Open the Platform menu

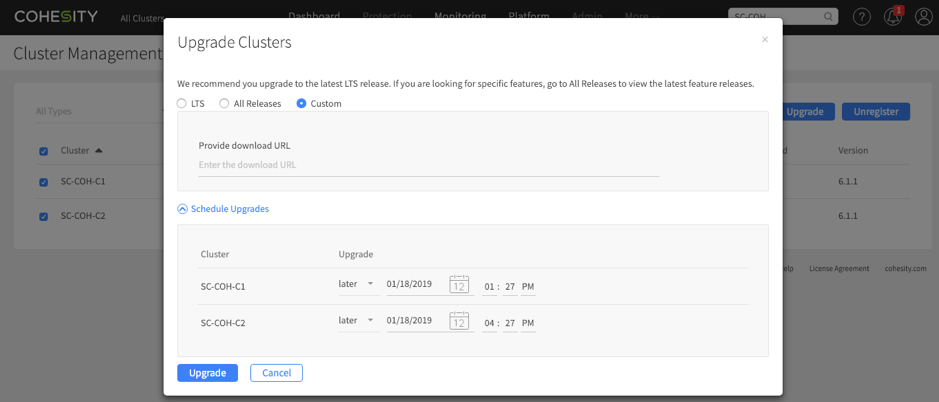528,17
